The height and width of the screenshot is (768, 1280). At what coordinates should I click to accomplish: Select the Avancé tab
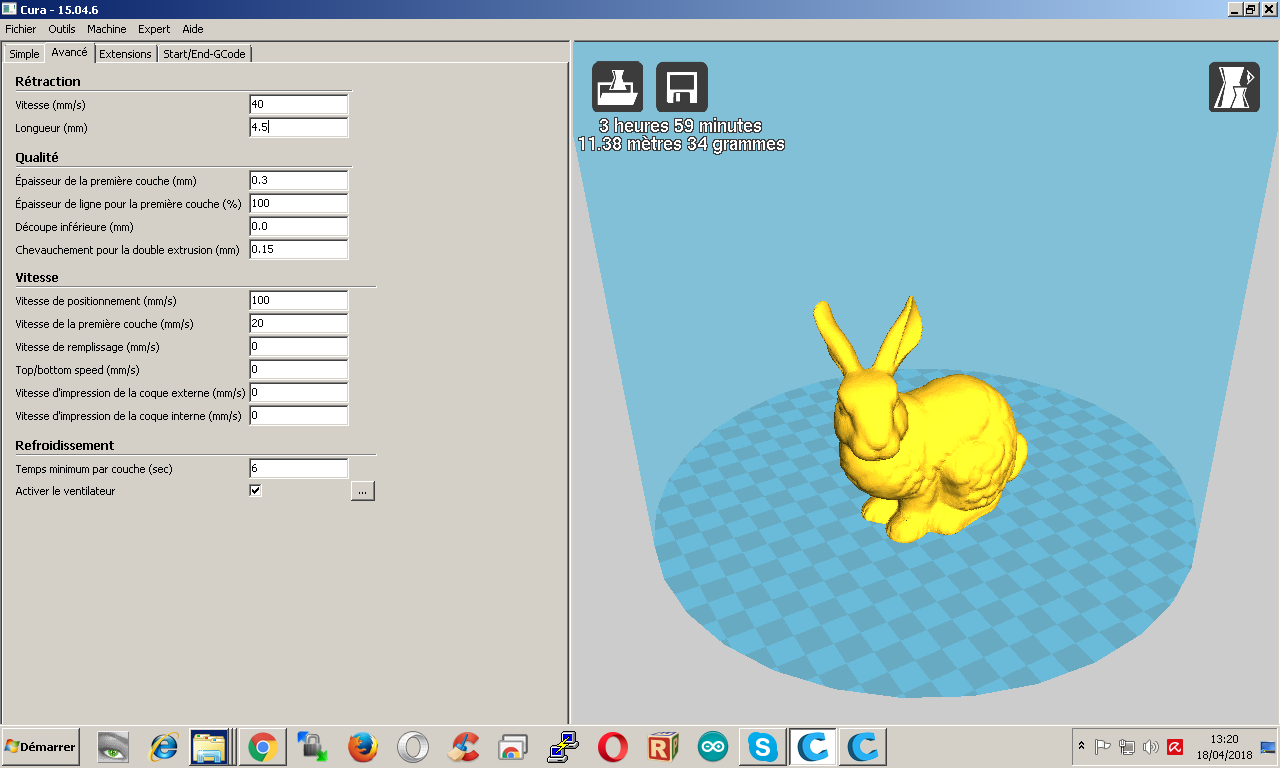point(70,53)
